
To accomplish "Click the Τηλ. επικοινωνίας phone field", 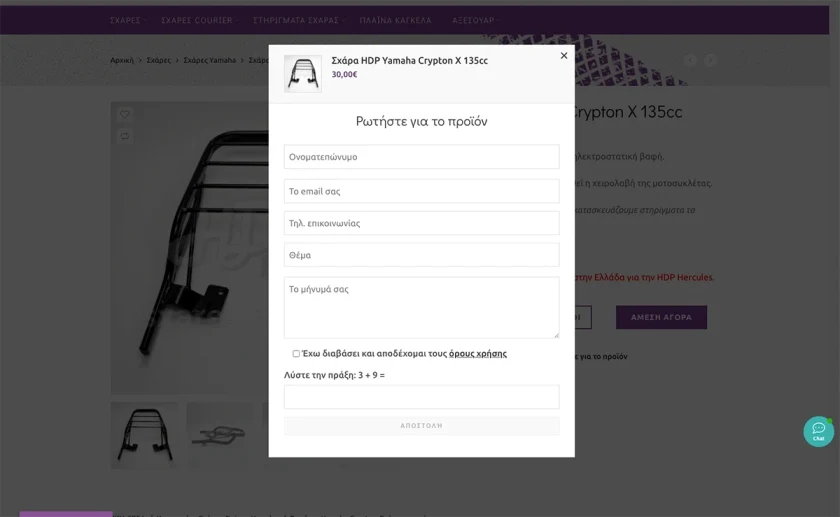I will [422, 223].
